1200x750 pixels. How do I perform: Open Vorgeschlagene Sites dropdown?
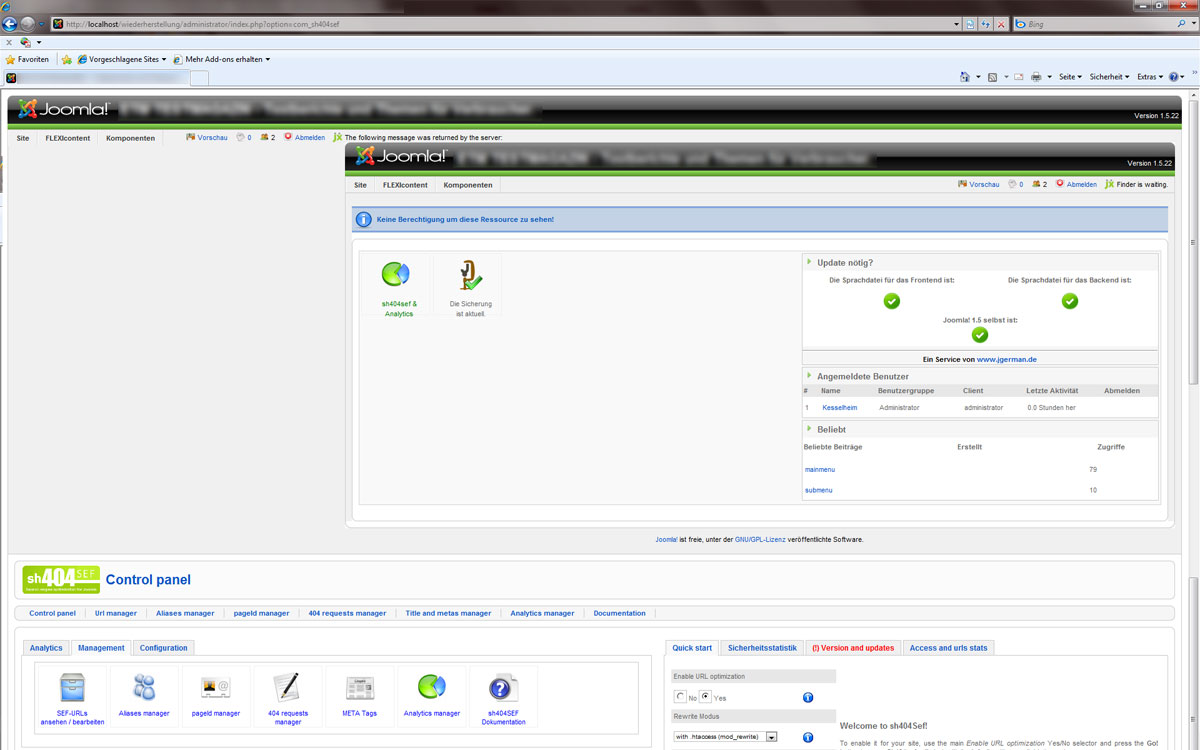tap(122, 59)
